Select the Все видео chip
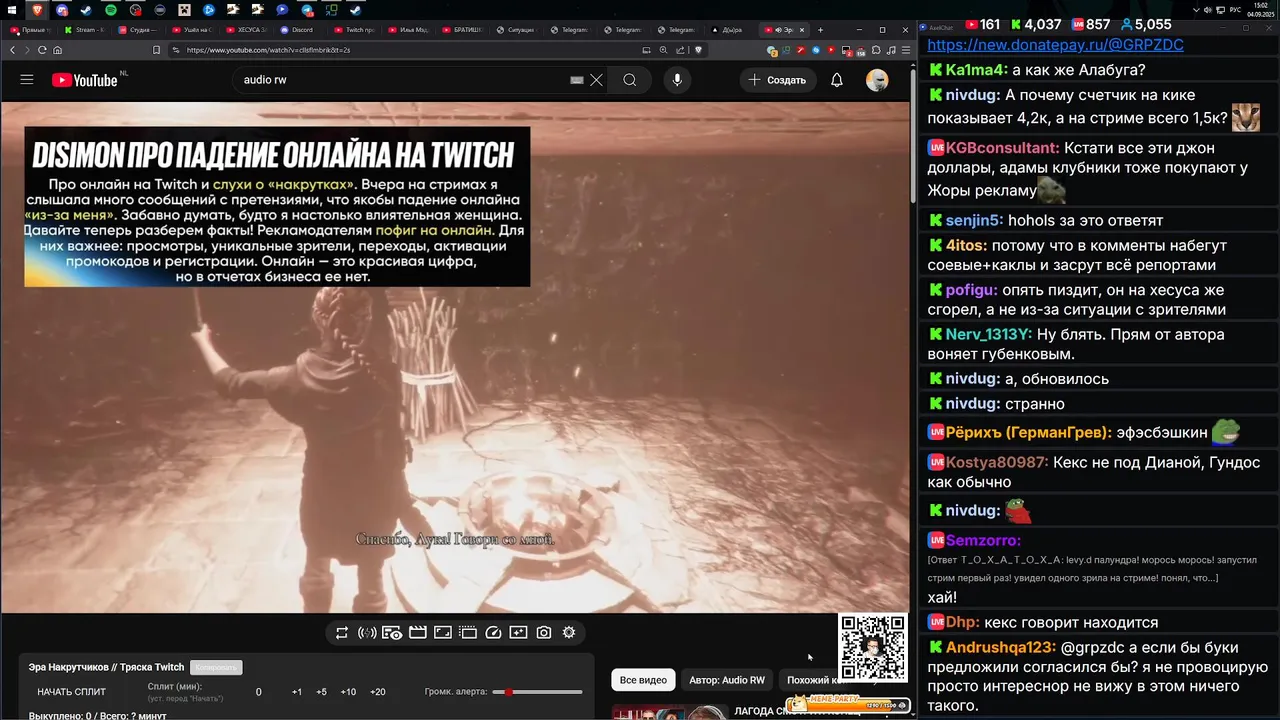This screenshot has width=1280, height=720. tap(643, 680)
